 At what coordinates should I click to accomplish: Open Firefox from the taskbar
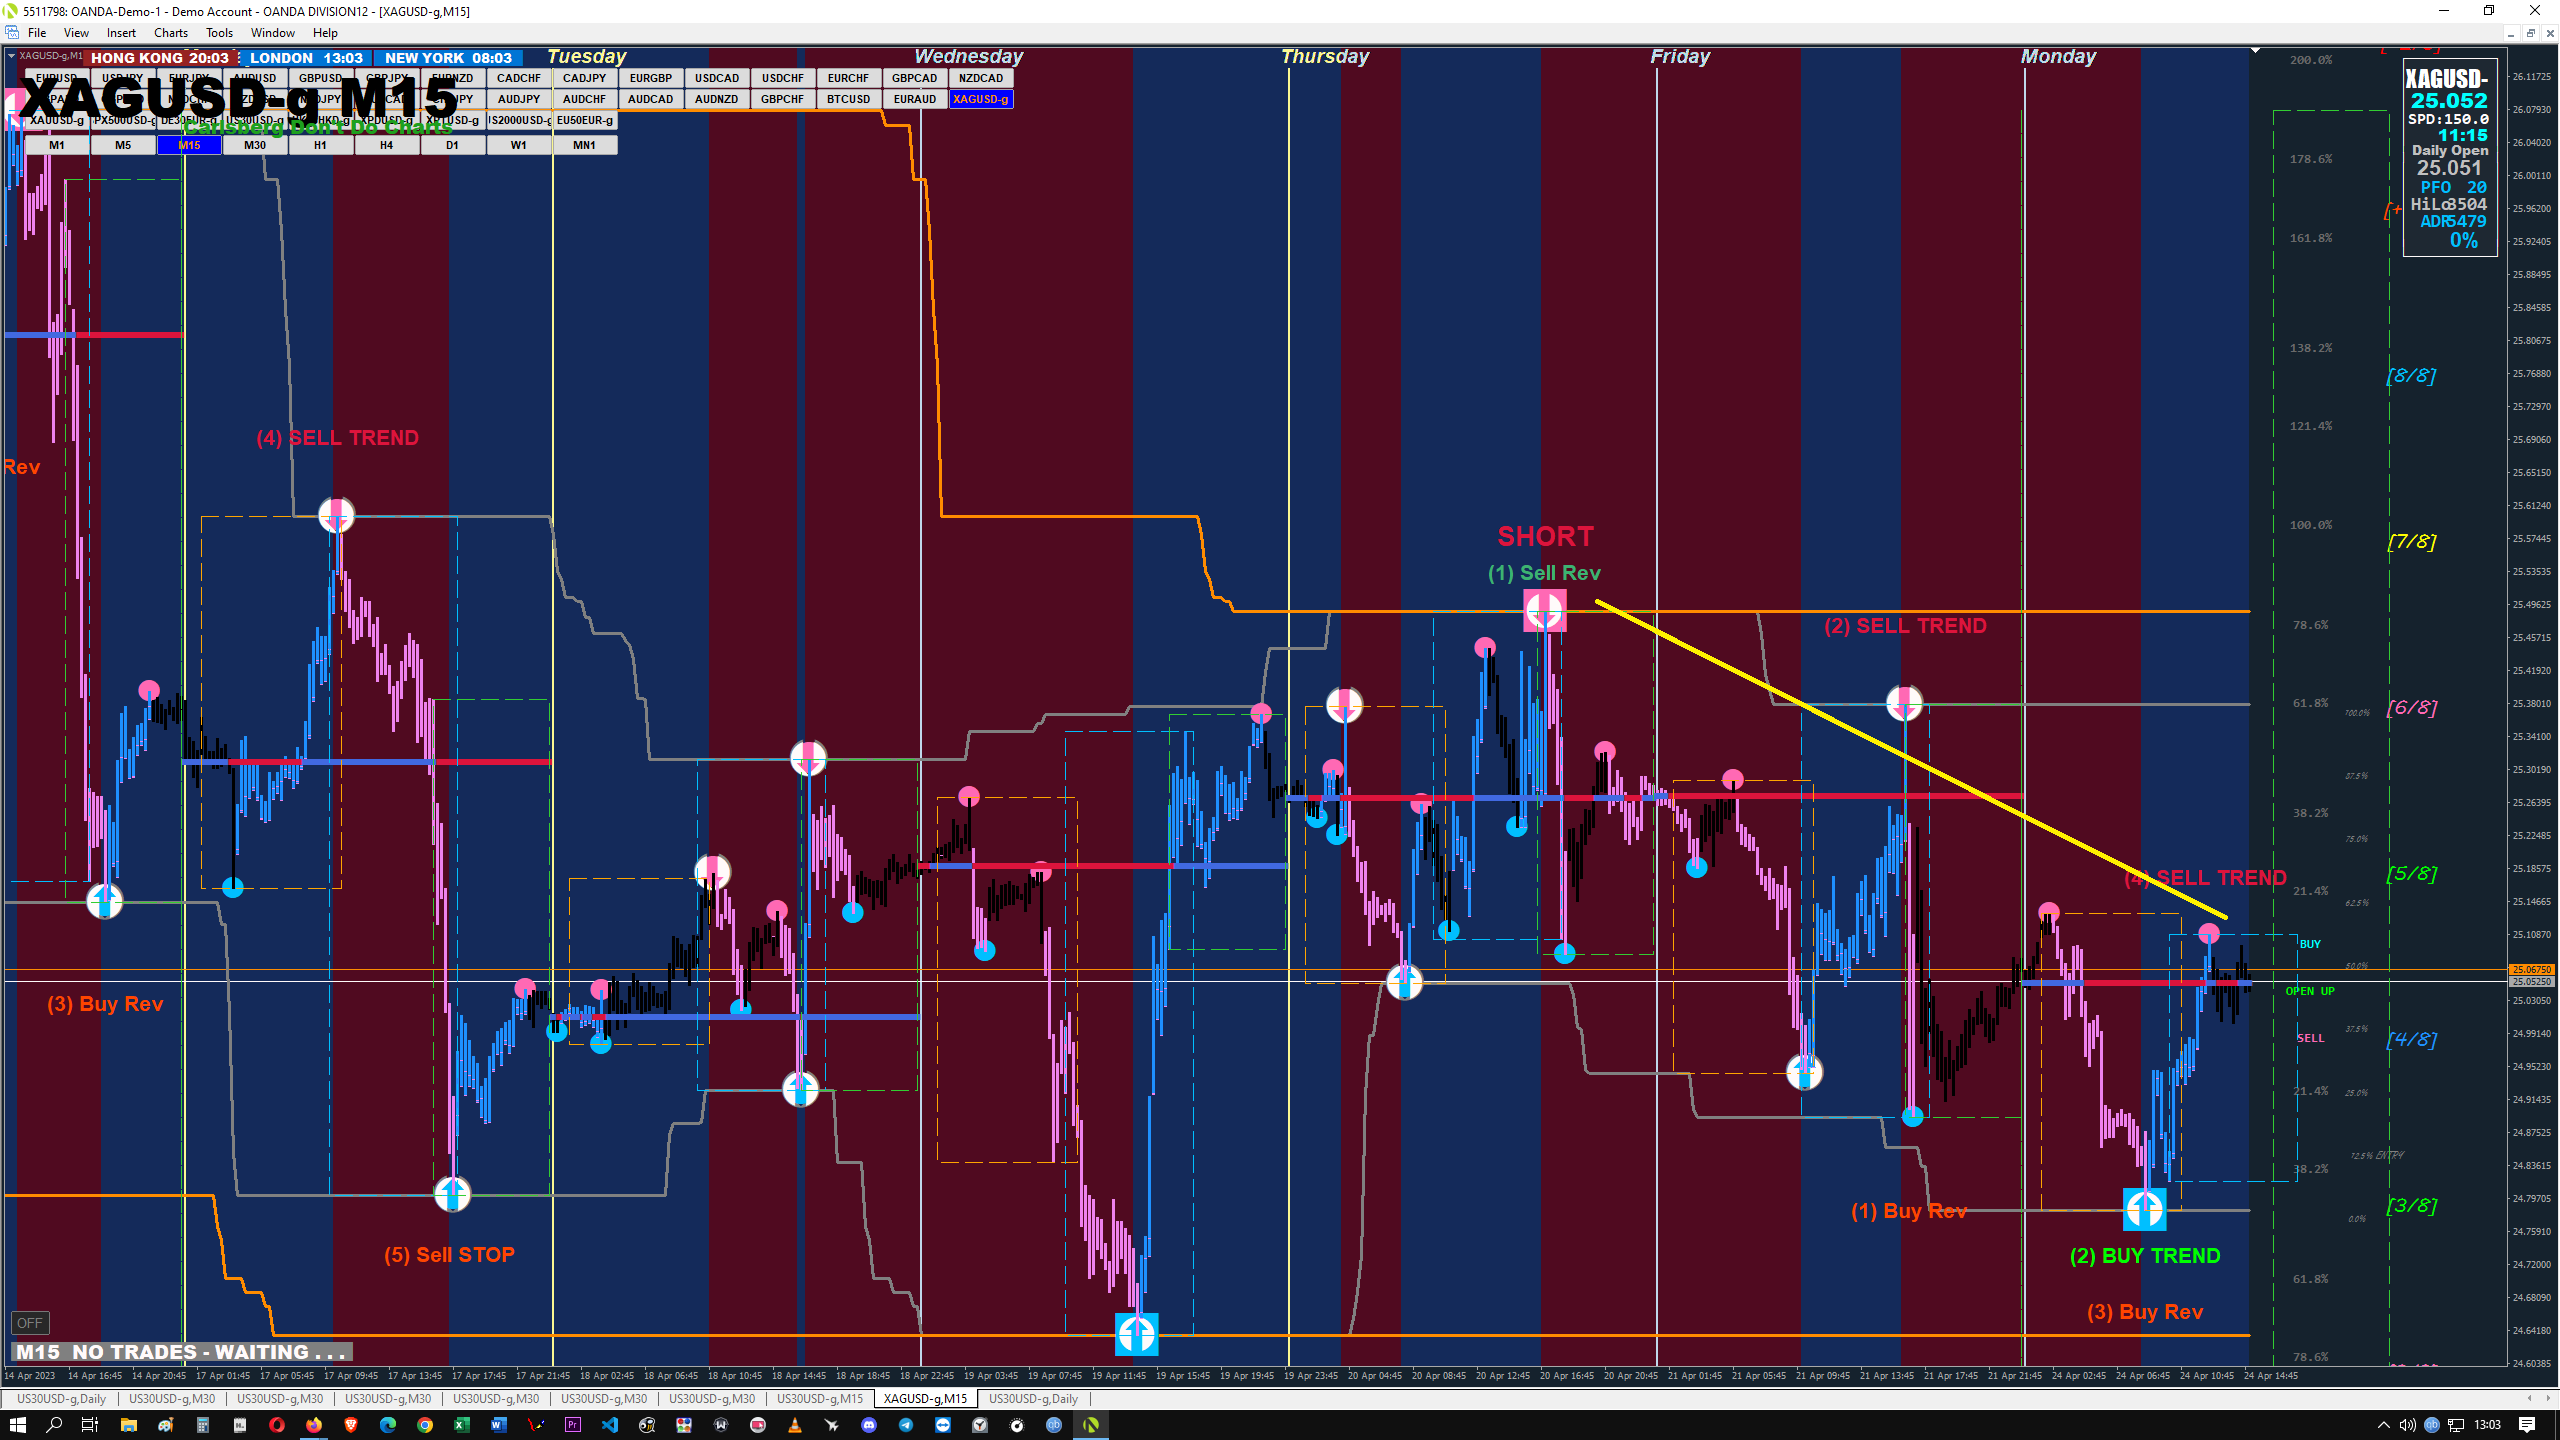pyautogui.click(x=314, y=1425)
